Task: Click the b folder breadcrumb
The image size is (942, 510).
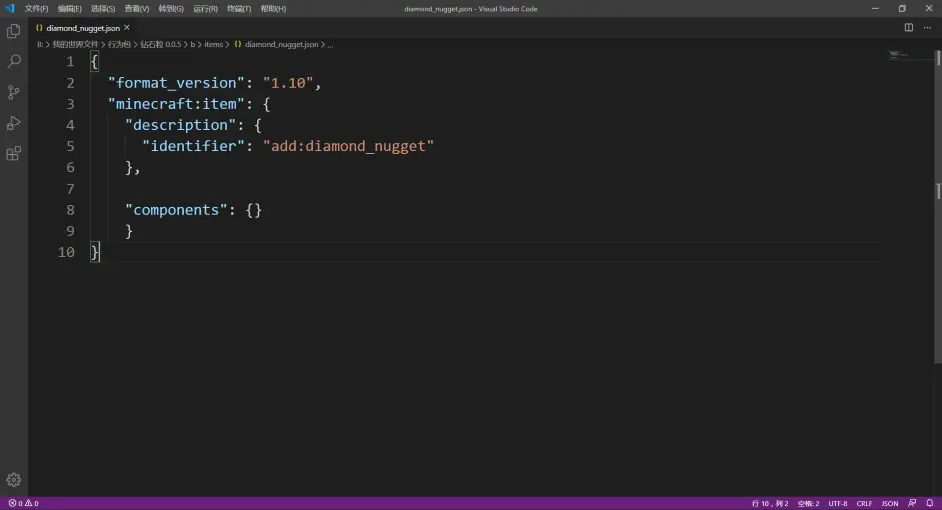Action: tap(193, 44)
